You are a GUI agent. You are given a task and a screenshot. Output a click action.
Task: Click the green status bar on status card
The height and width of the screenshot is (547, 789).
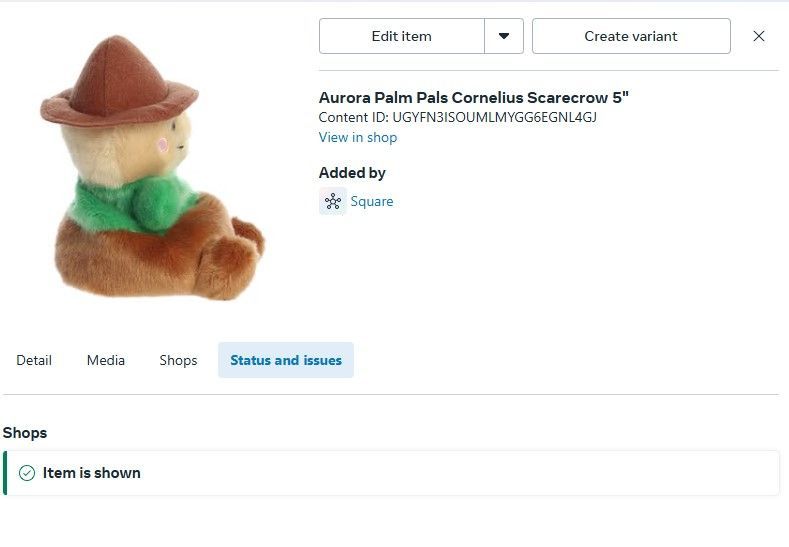coord(5,473)
